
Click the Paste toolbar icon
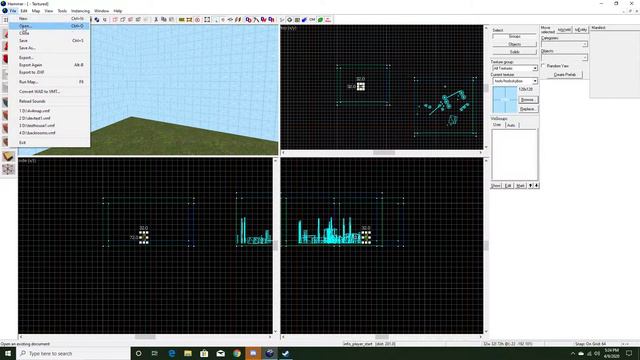[x=171, y=20]
